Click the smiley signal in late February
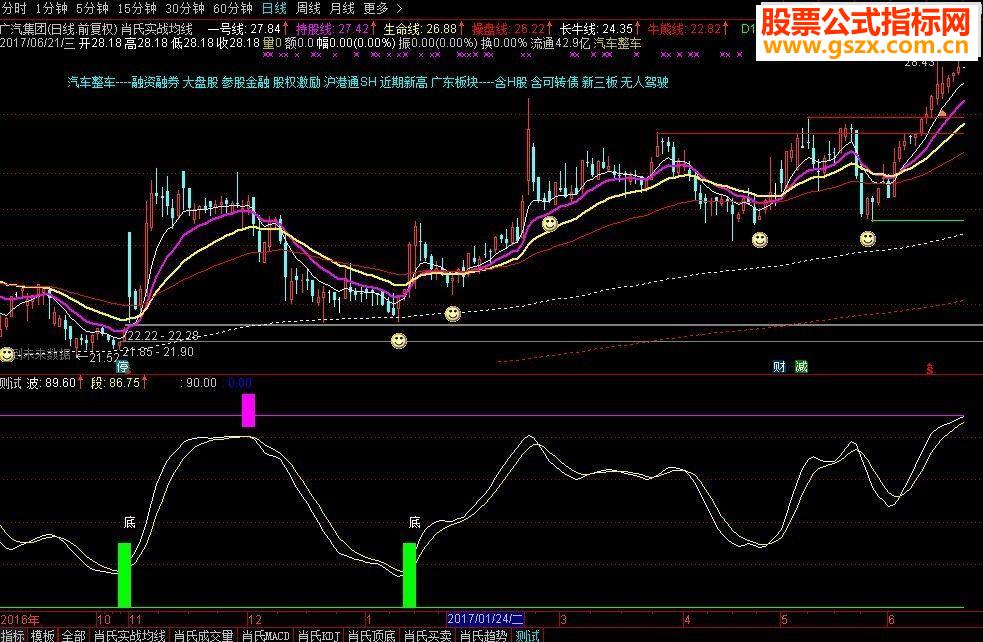Screen dimensions: 983x642 (550, 223)
